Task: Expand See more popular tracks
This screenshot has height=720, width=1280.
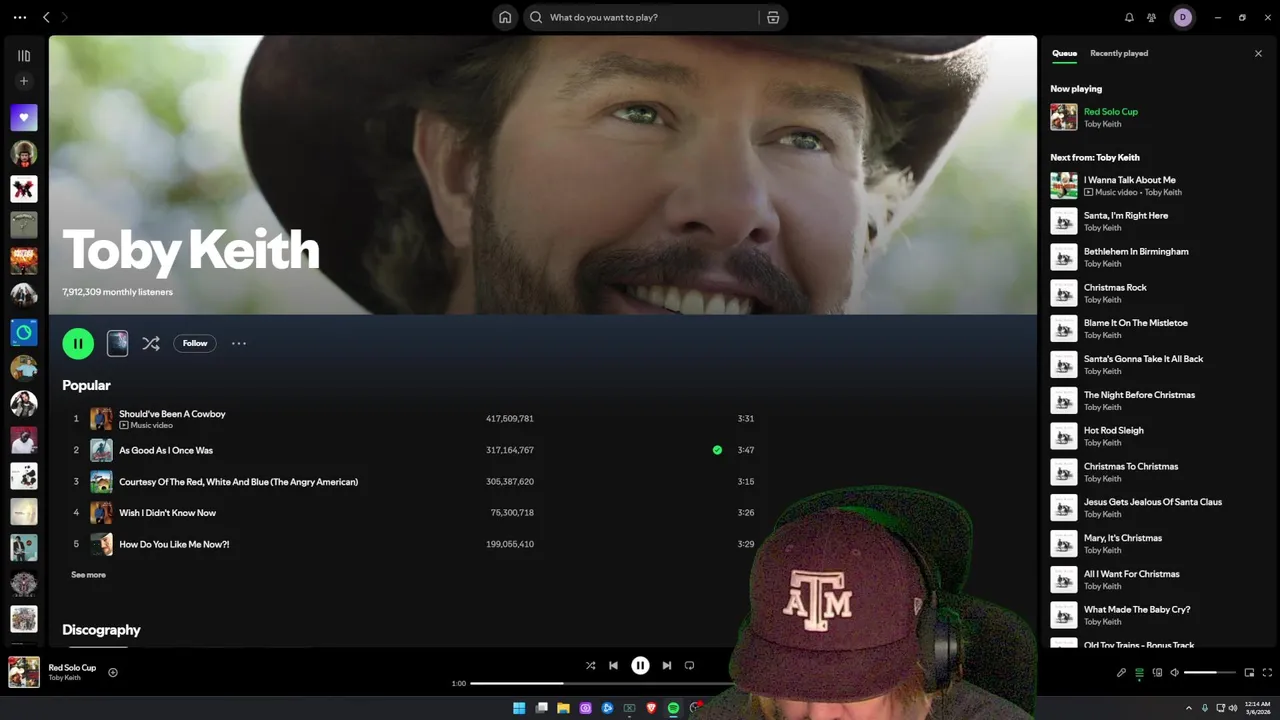Action: [88, 575]
